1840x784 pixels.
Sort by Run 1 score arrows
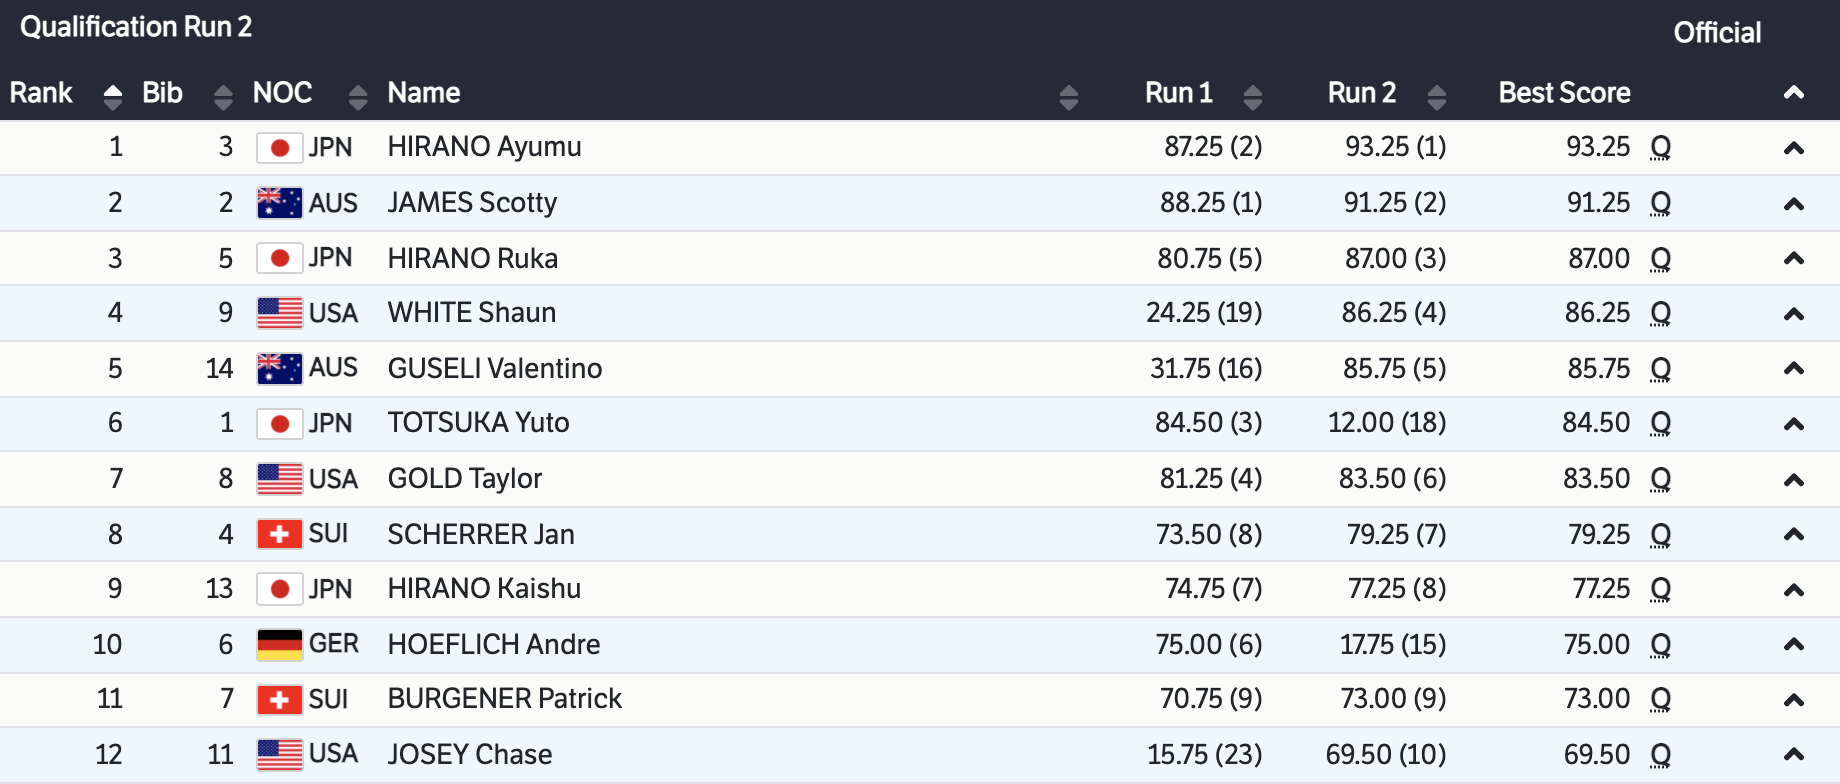coord(1252,96)
